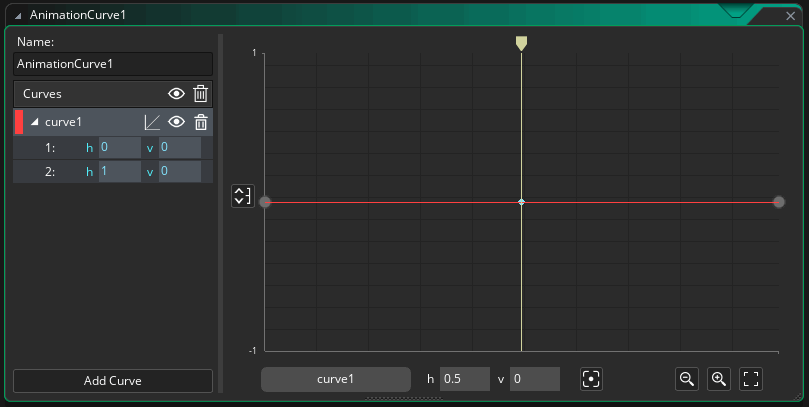809x407 pixels.
Task: Select the left curve endpoint
Action: pos(265,202)
